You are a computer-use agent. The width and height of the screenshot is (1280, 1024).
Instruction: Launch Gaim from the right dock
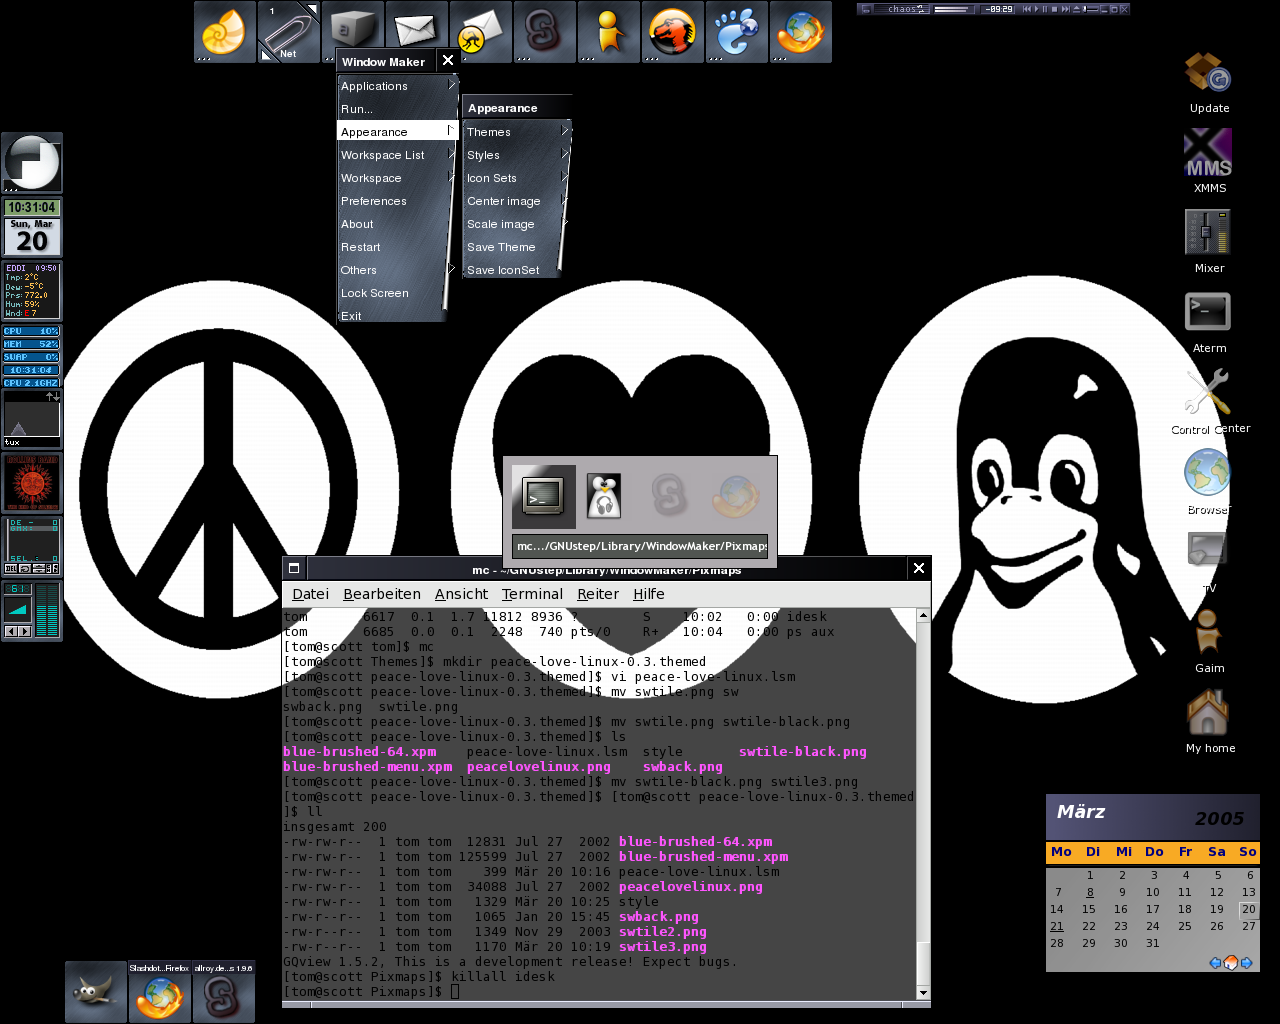point(1206,631)
